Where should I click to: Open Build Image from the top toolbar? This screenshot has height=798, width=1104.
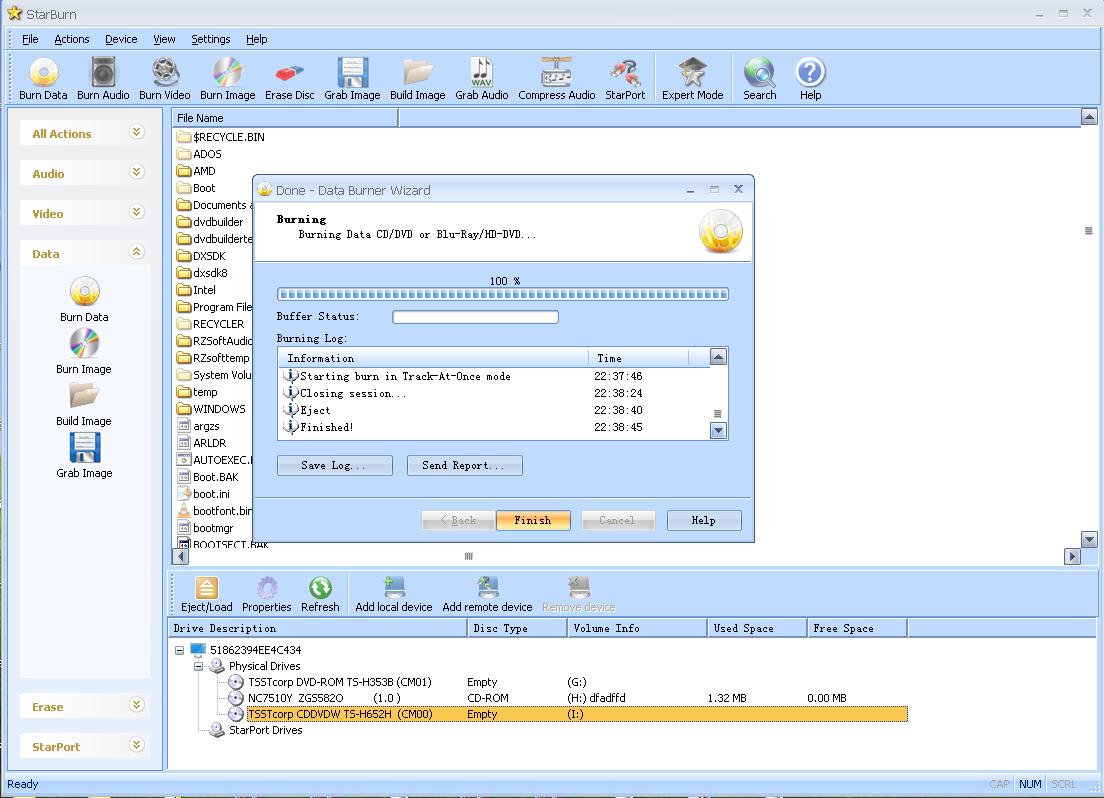(418, 79)
